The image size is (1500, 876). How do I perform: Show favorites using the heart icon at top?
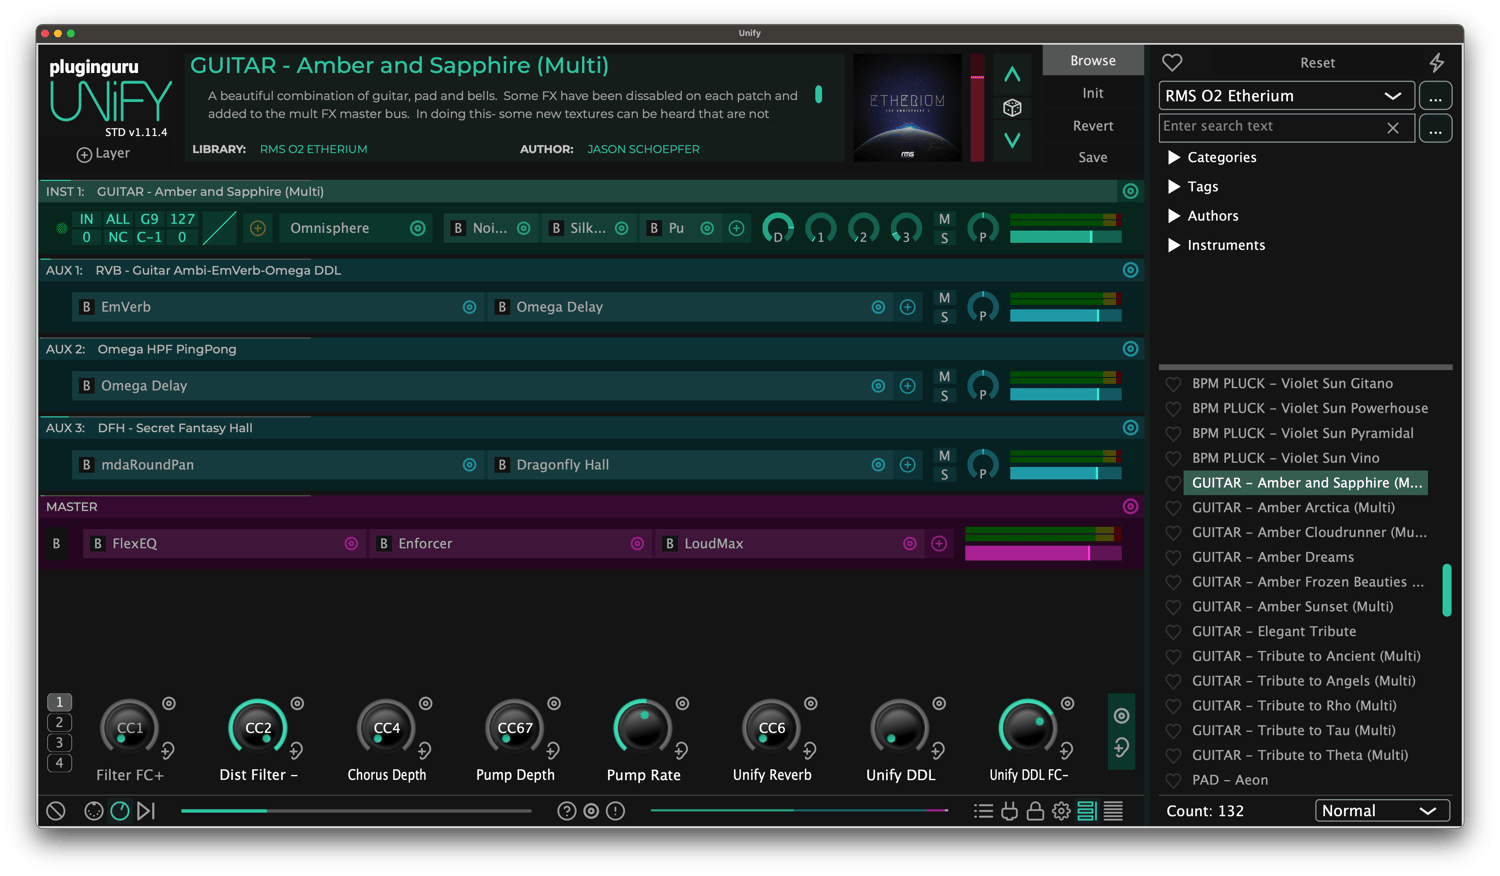pyautogui.click(x=1172, y=62)
